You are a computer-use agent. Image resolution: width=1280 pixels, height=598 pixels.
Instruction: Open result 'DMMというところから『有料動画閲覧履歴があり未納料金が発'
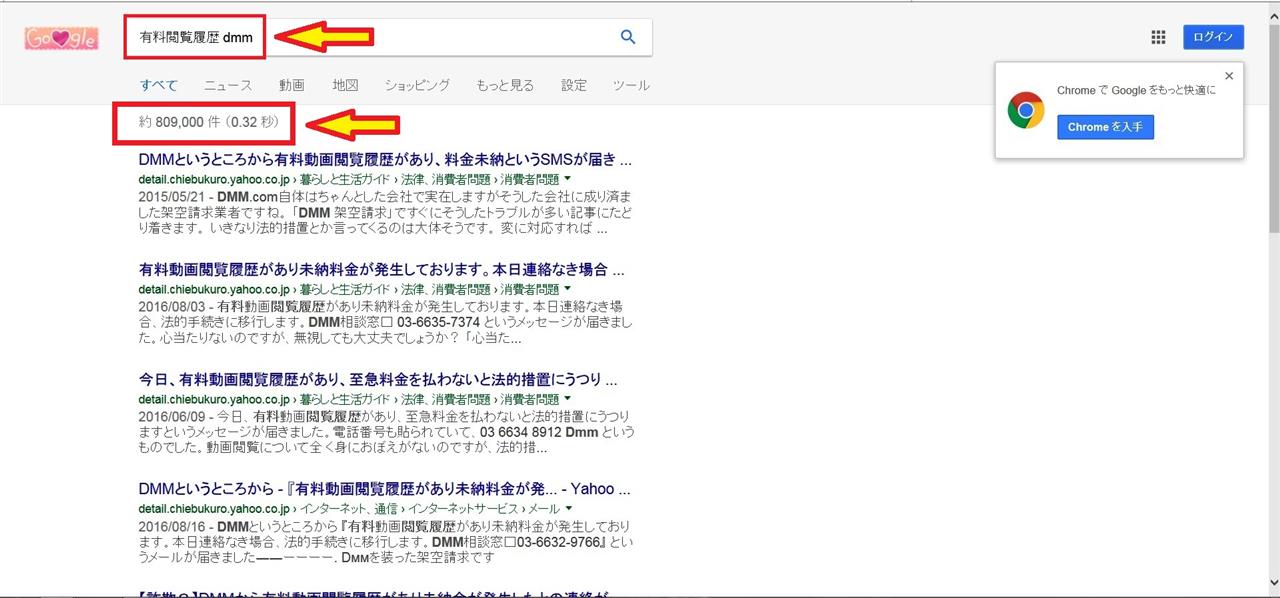coord(384,490)
